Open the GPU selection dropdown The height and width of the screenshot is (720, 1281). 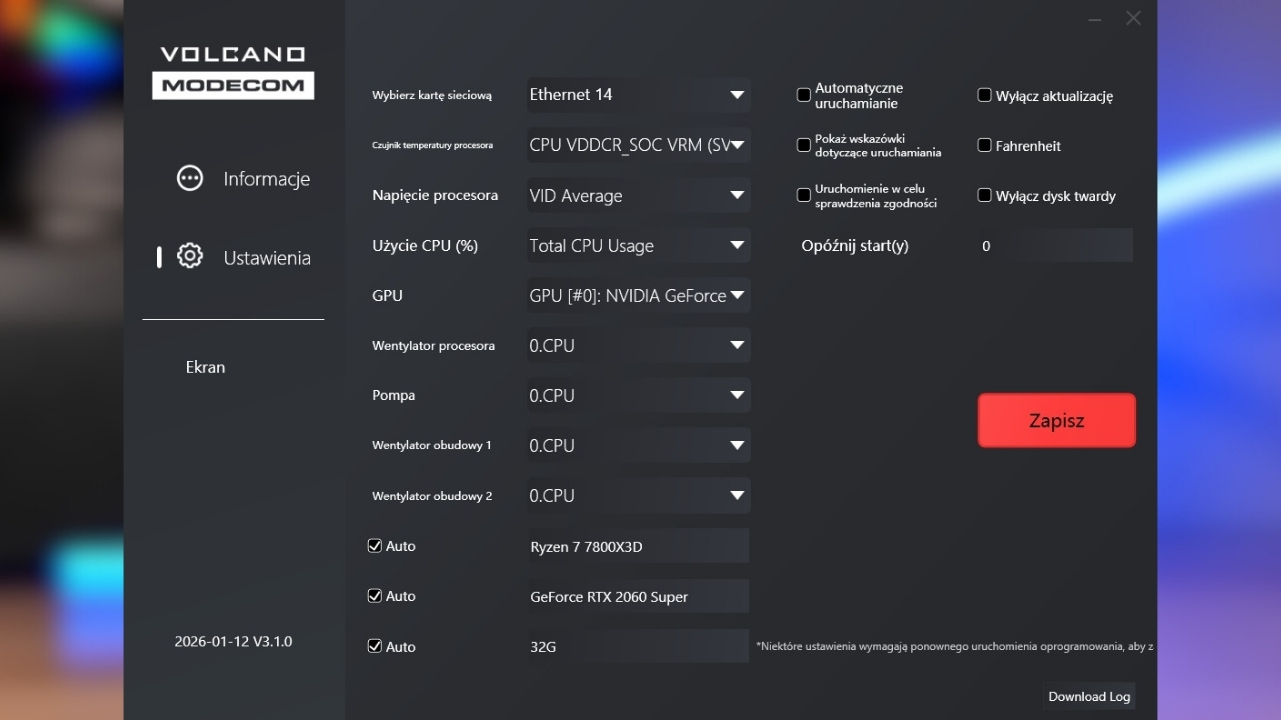click(638, 296)
